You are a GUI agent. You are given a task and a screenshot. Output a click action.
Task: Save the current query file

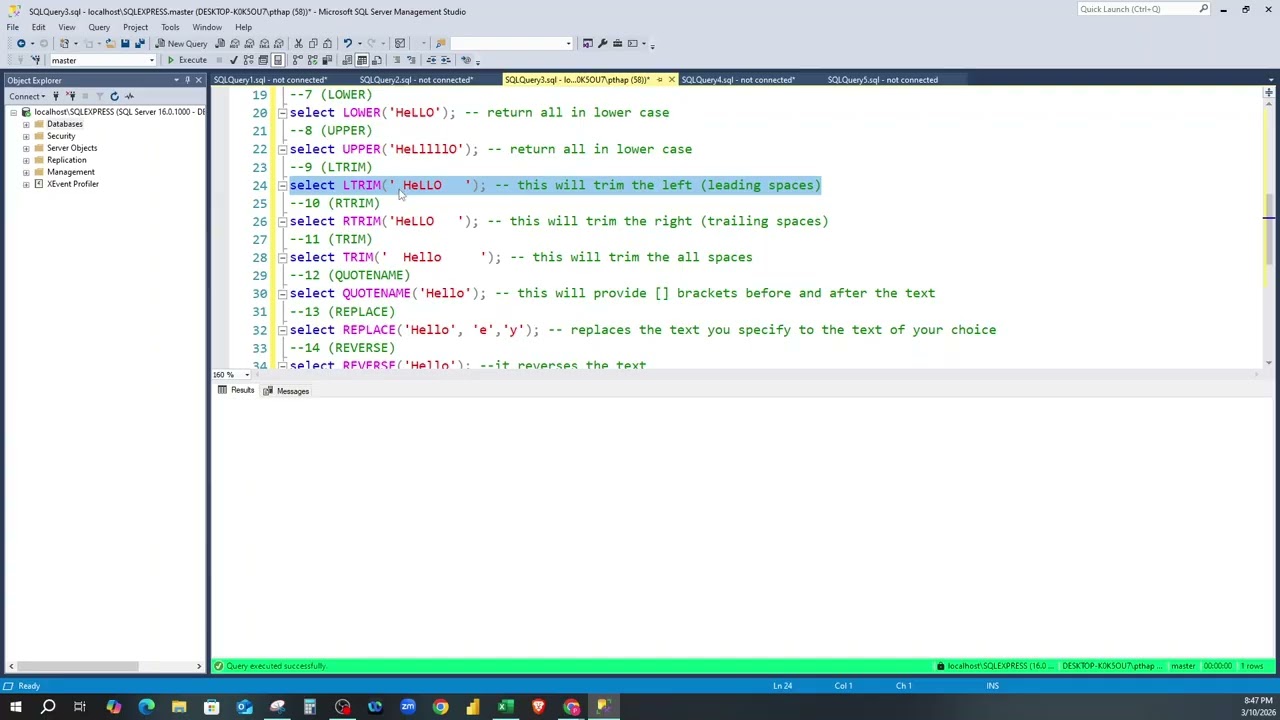coord(125,43)
